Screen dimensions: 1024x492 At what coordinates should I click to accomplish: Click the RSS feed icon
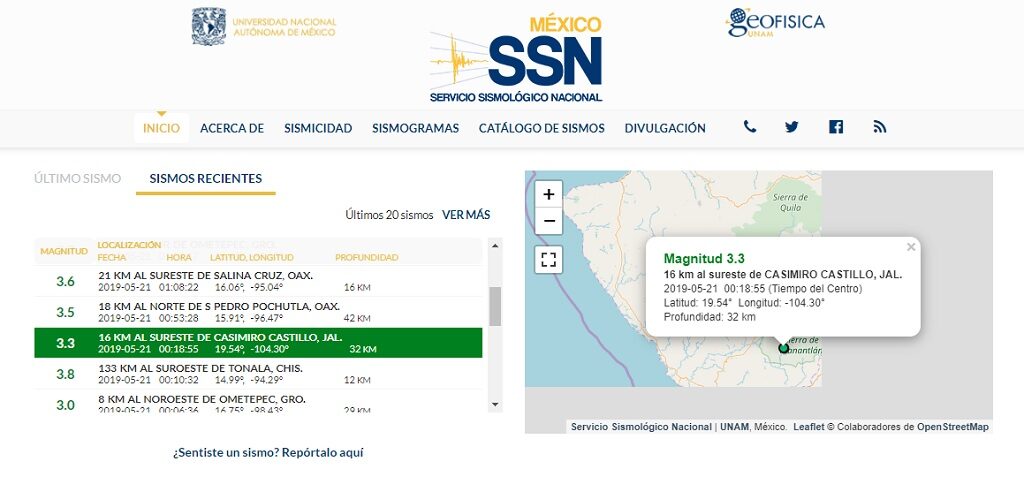click(x=880, y=127)
